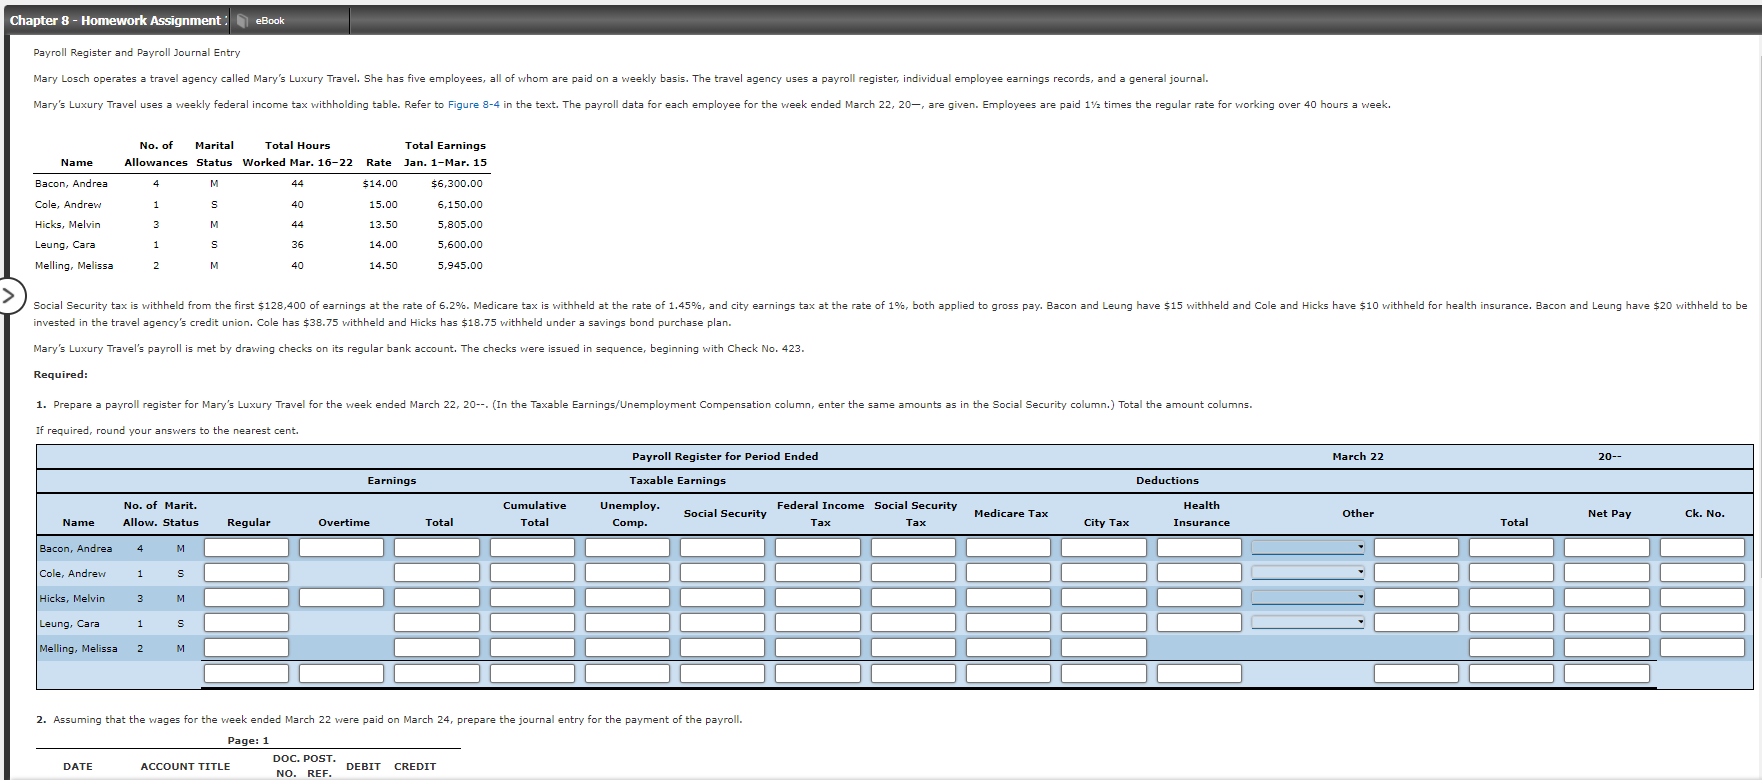Click Hicks, Melvin Other amount field
Screen dimensions: 1762x780
point(1416,598)
